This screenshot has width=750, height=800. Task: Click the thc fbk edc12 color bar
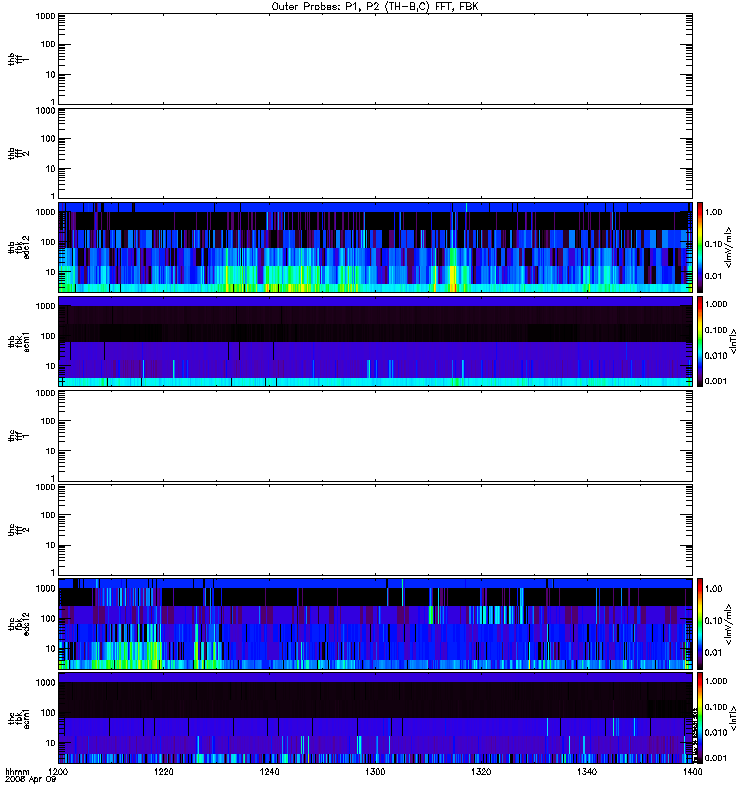(700, 624)
